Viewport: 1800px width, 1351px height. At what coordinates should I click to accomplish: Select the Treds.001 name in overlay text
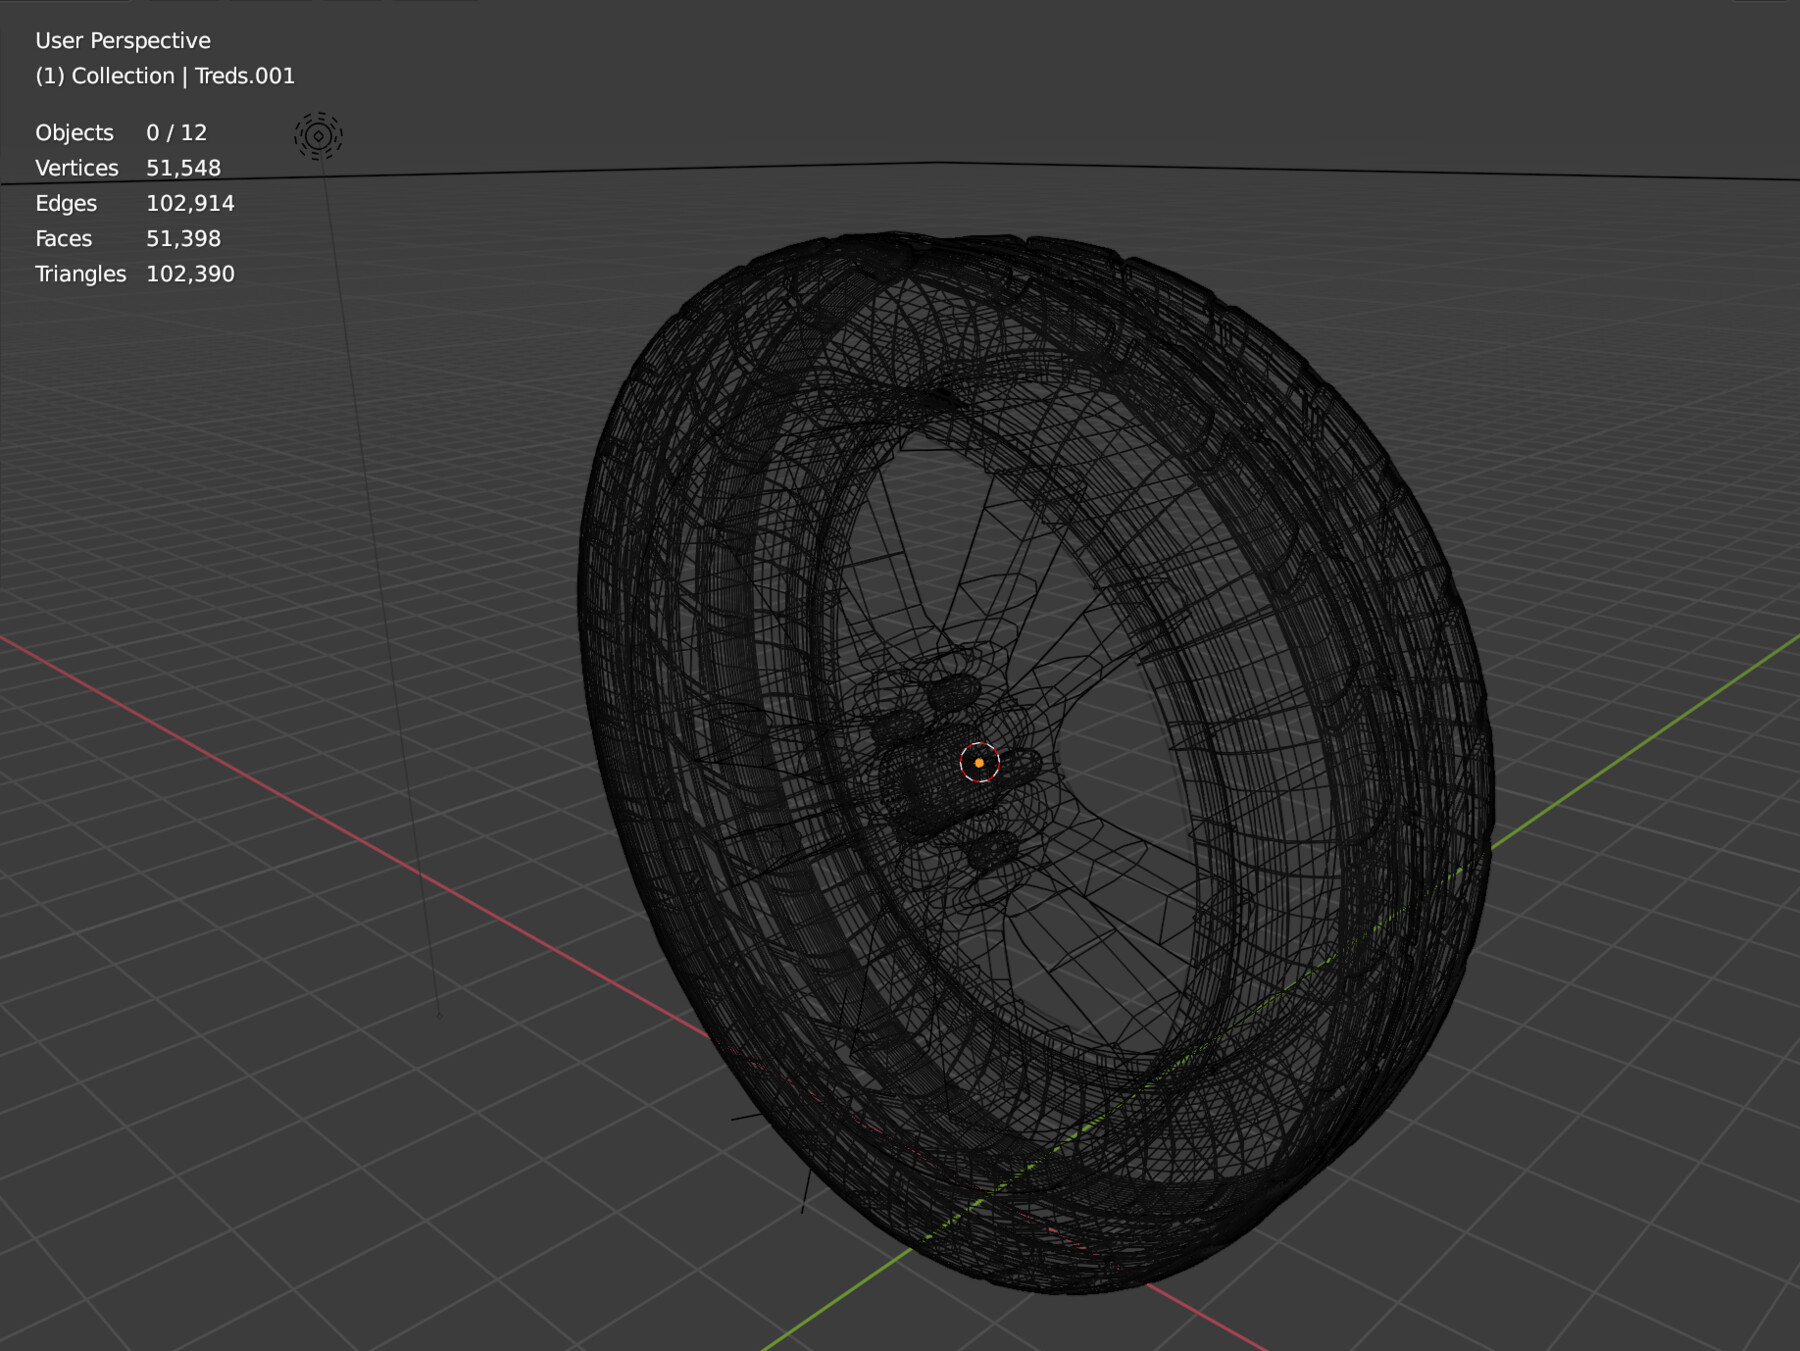point(246,76)
